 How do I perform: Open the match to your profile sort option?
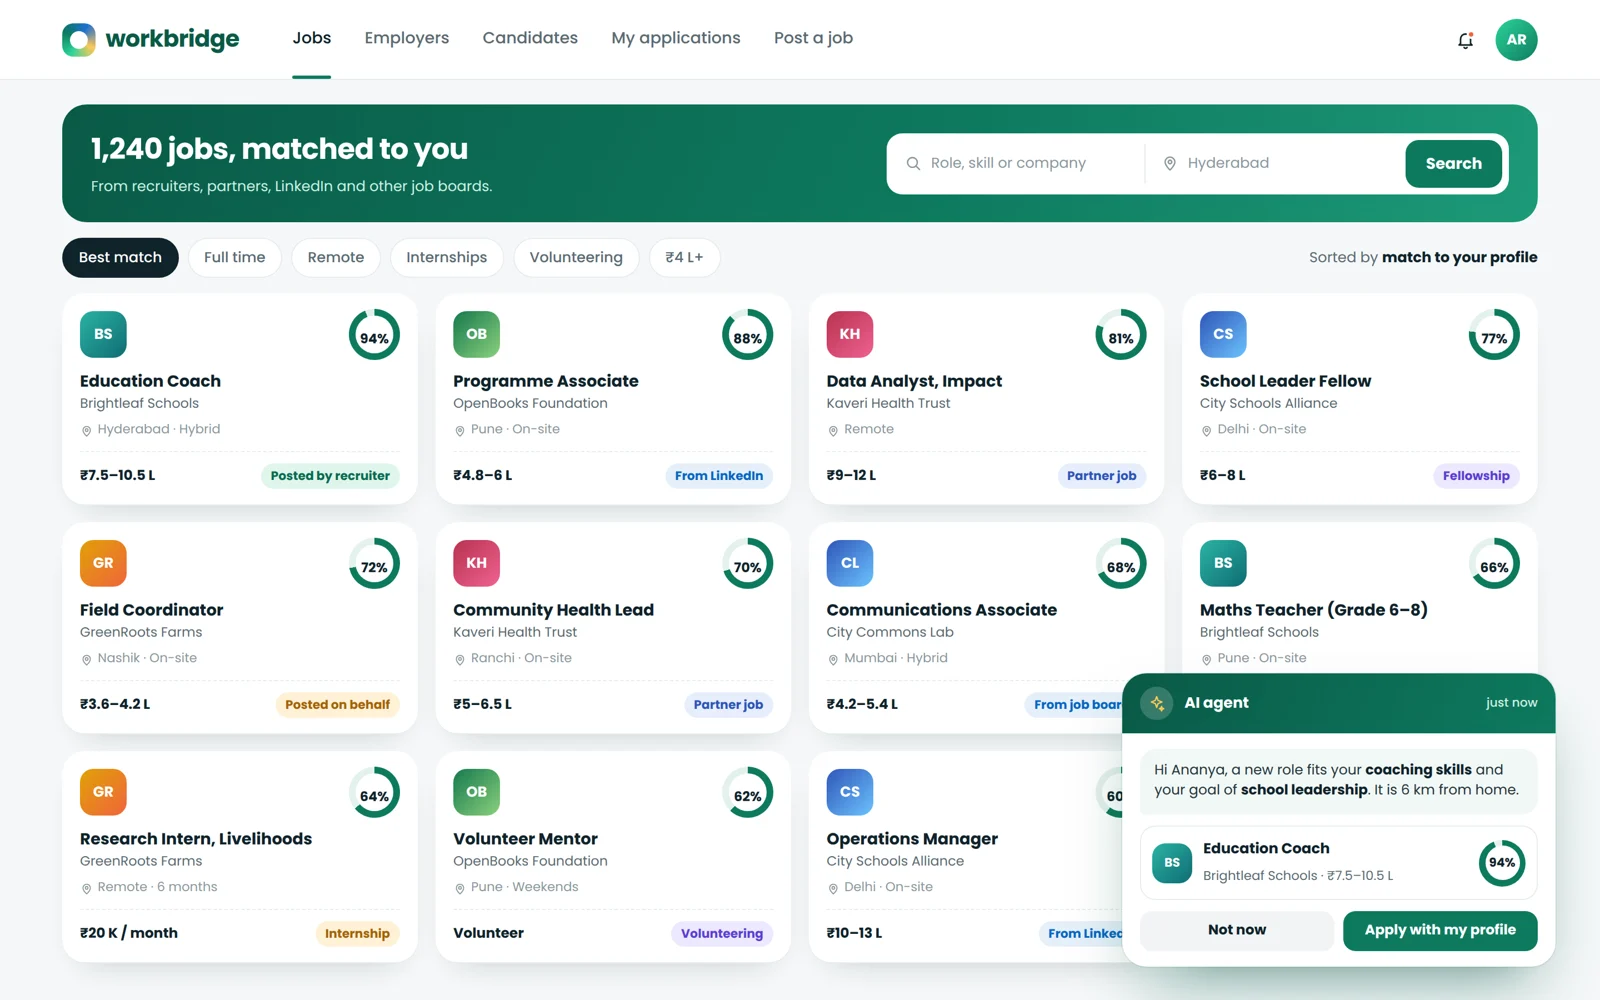click(1459, 257)
